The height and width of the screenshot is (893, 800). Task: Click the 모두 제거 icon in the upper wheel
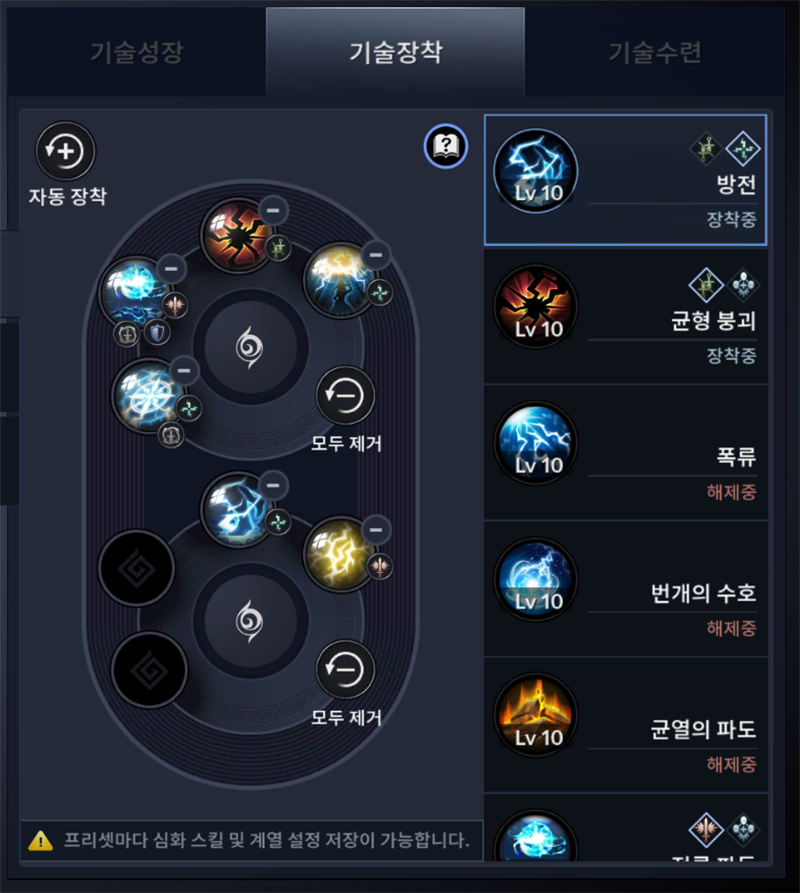[x=345, y=395]
